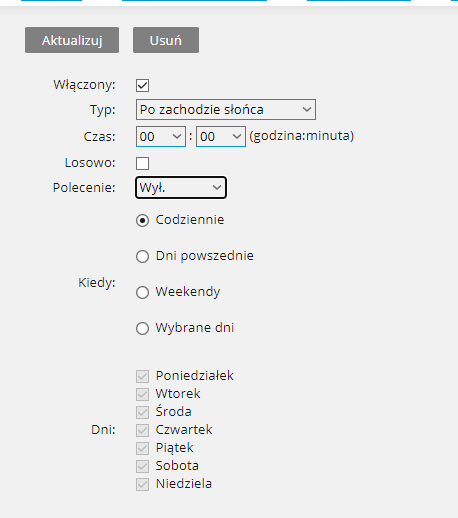Screen dimensions: 458x518
Task: Uncheck the Włączony checkbox
Action: pos(142,85)
